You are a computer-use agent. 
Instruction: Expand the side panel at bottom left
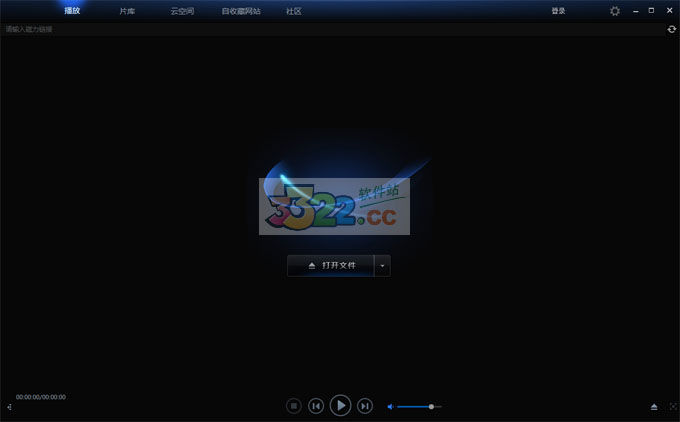click(x=9, y=407)
